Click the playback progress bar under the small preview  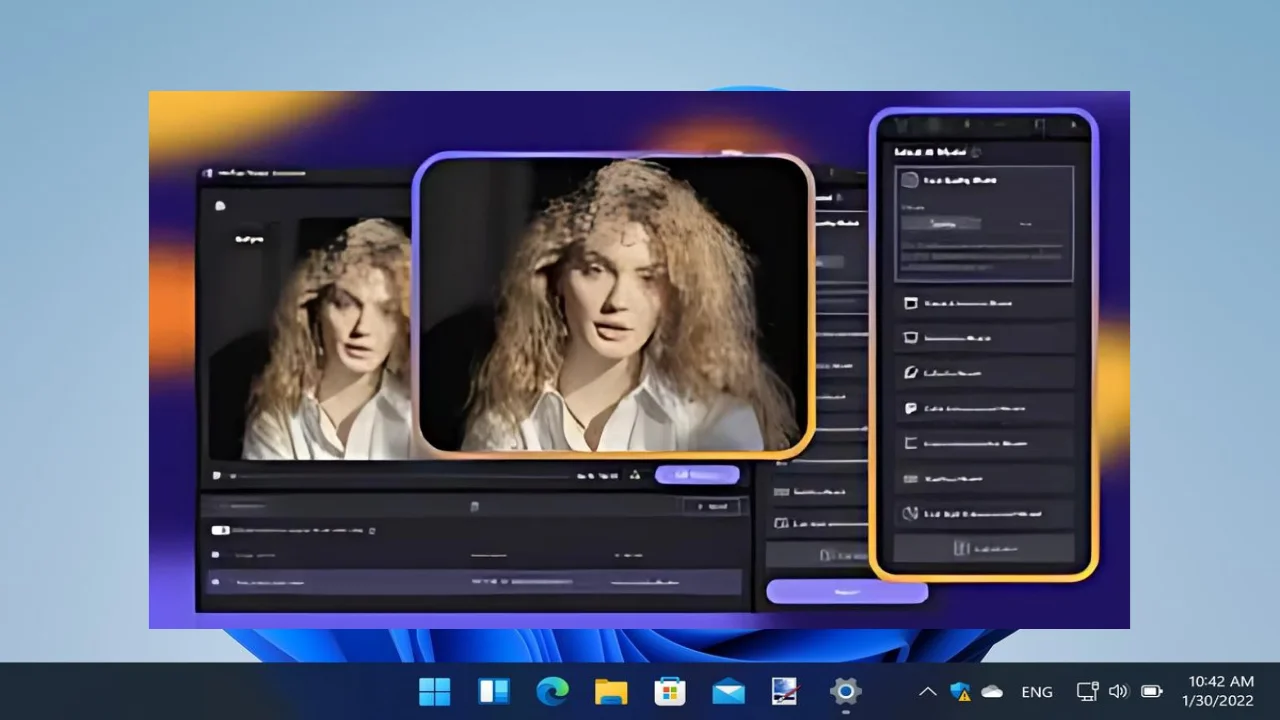[400, 476]
